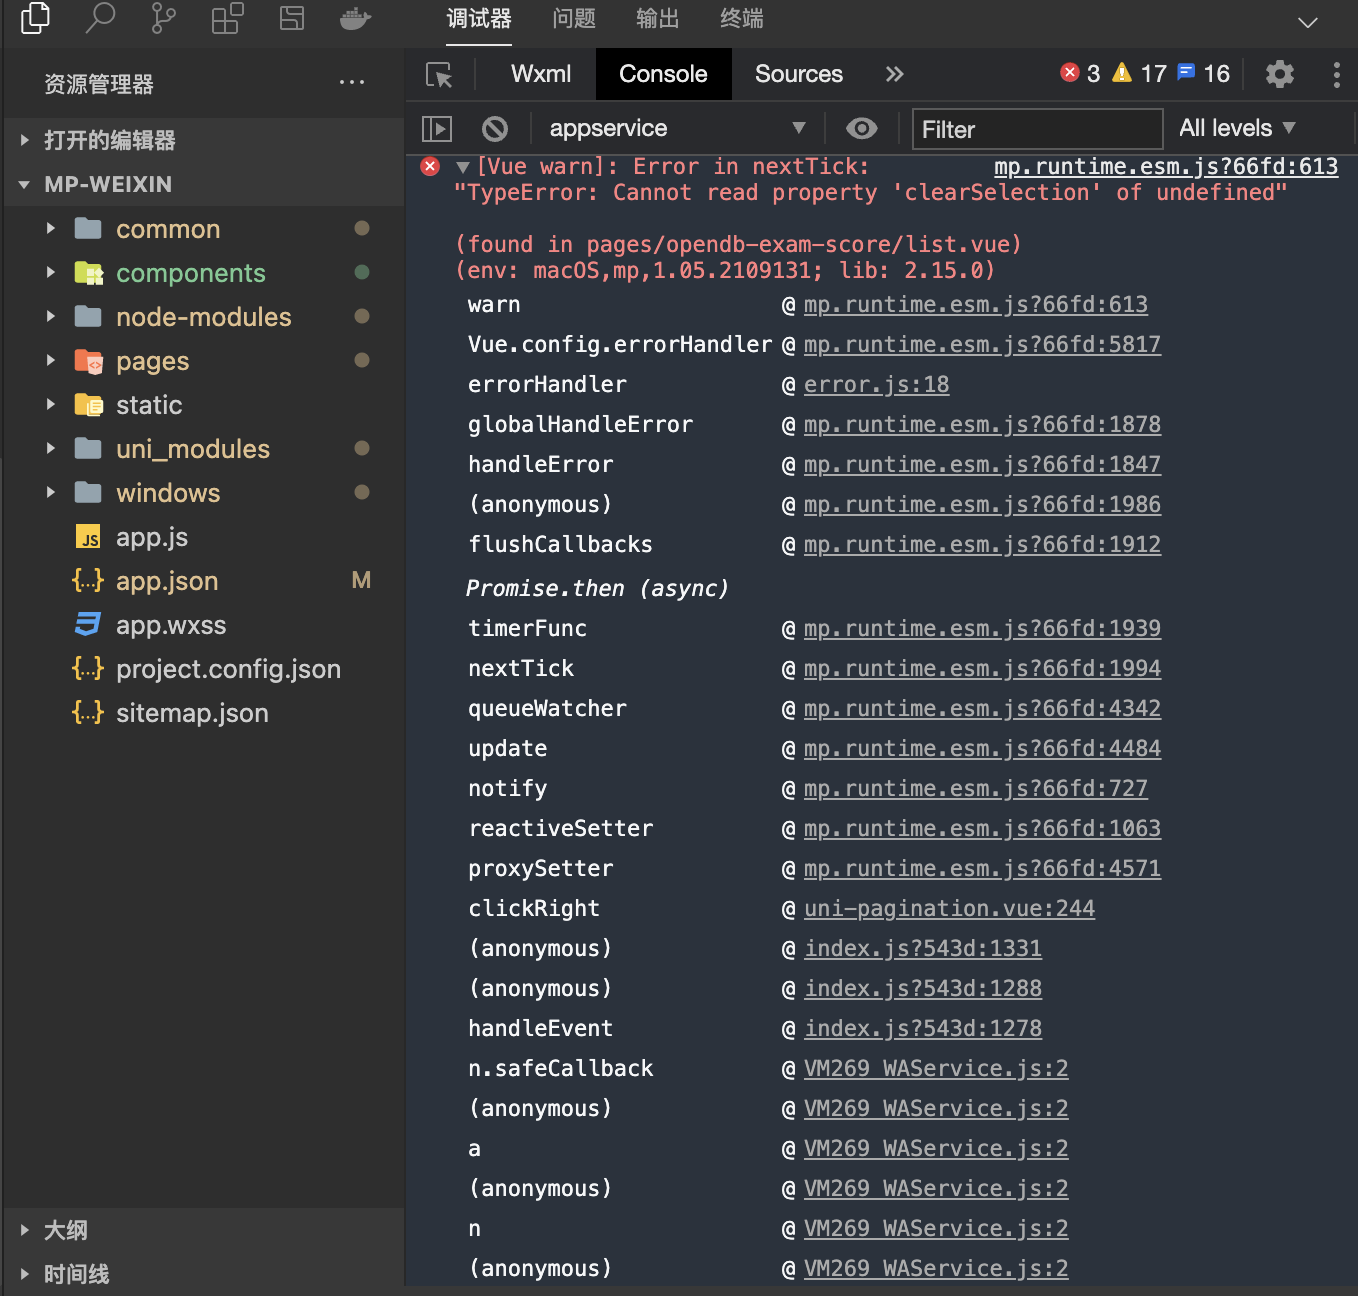Open the explorer files icon

click(36, 18)
